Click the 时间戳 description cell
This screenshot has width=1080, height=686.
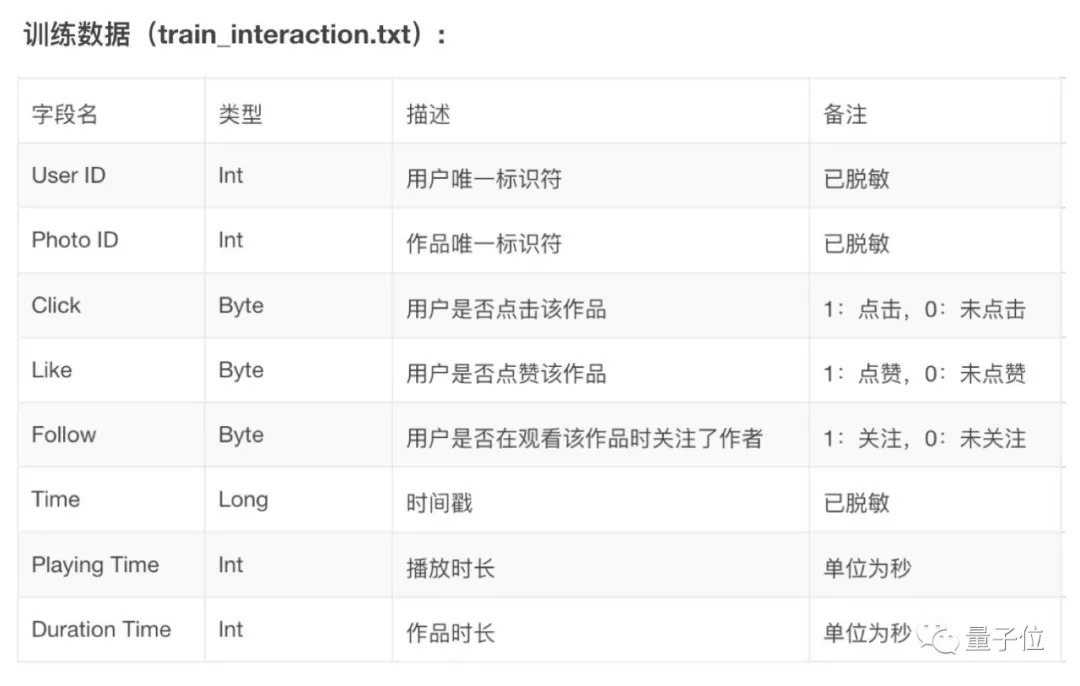(x=439, y=502)
